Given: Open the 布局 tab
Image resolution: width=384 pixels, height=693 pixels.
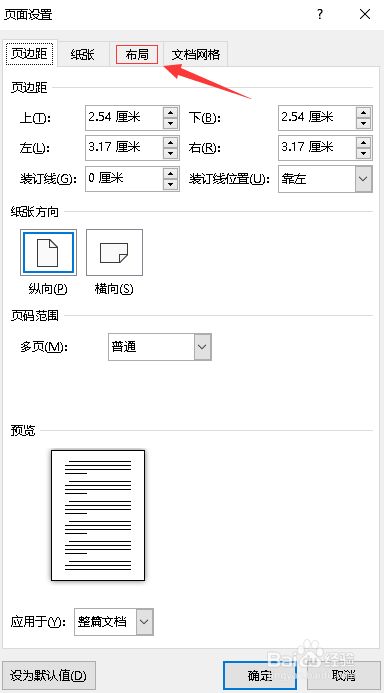Looking at the screenshot, I should pos(137,55).
